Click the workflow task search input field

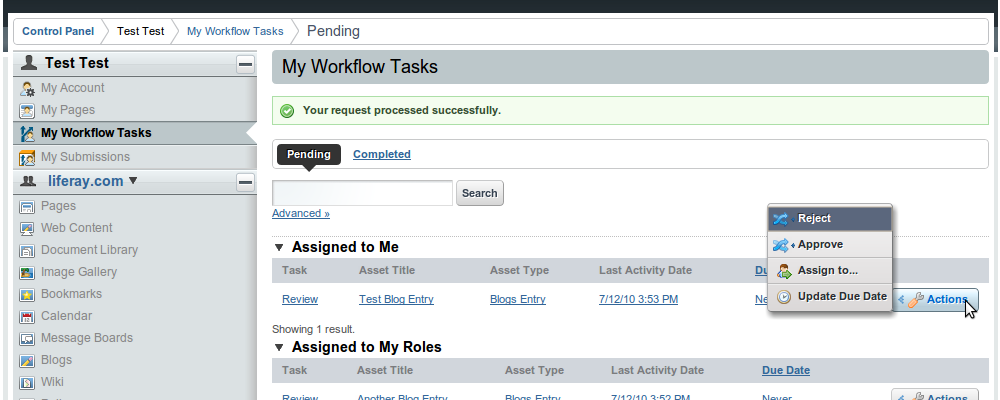(362, 193)
